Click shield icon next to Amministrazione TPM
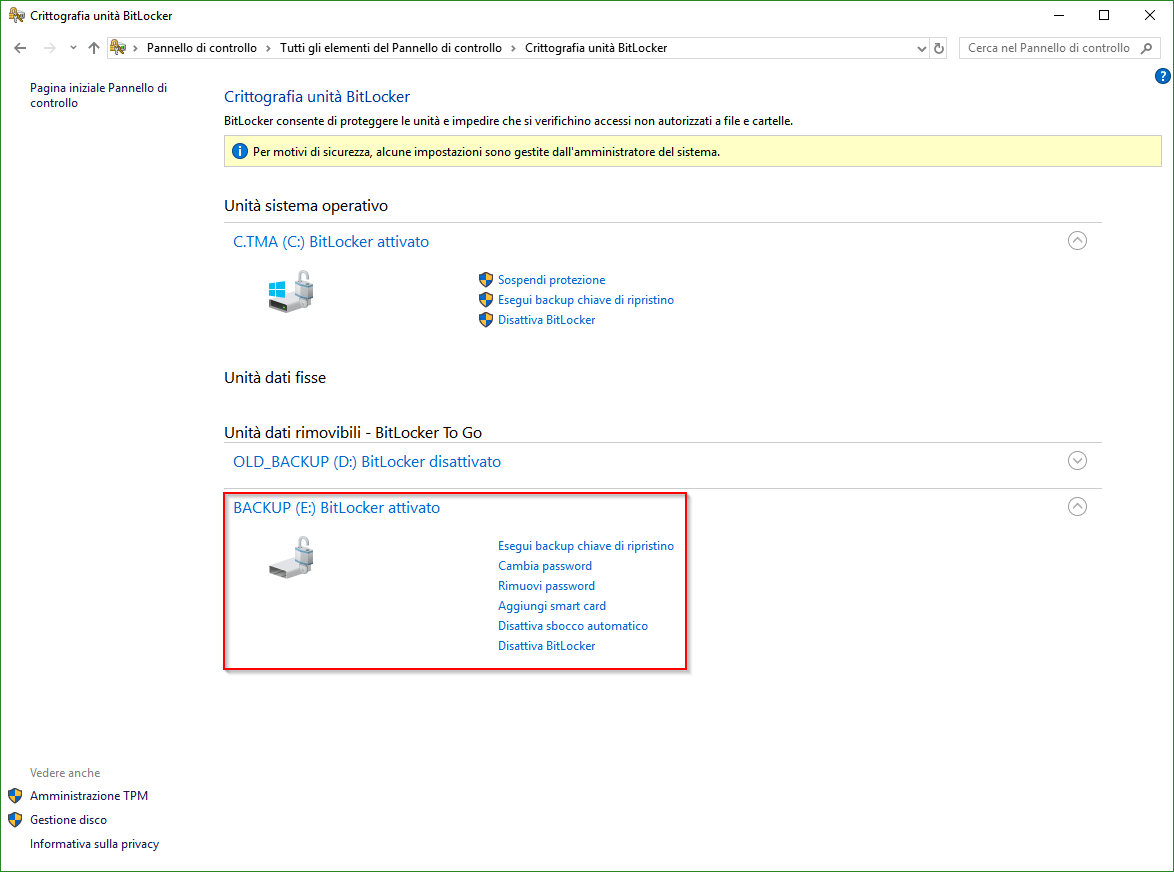 pos(15,796)
